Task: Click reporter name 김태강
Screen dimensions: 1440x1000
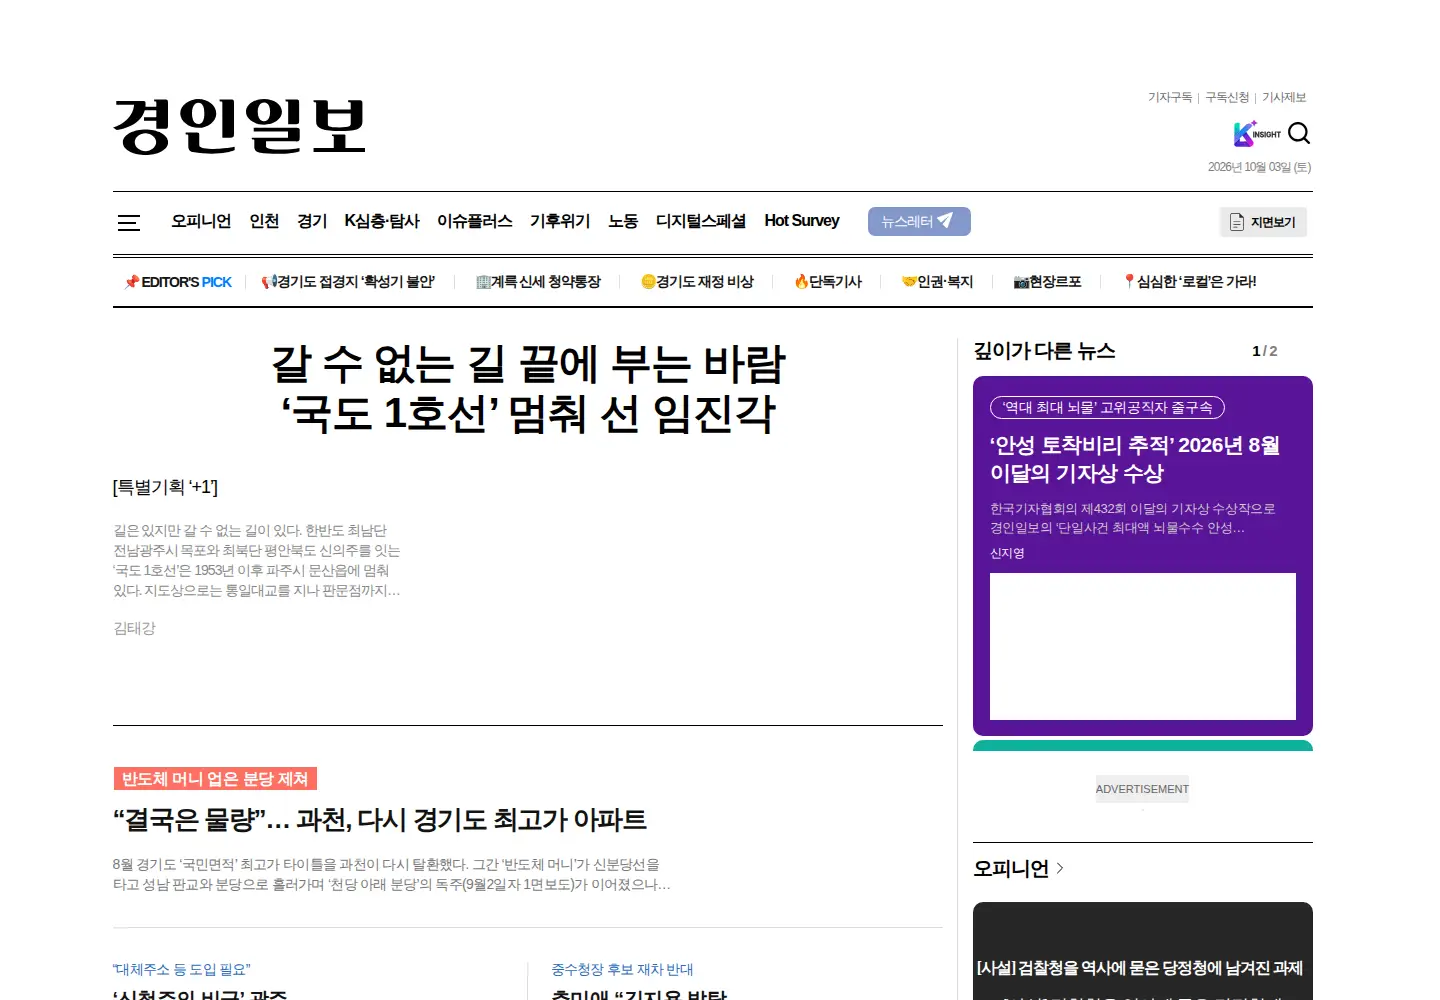Action: [x=135, y=628]
